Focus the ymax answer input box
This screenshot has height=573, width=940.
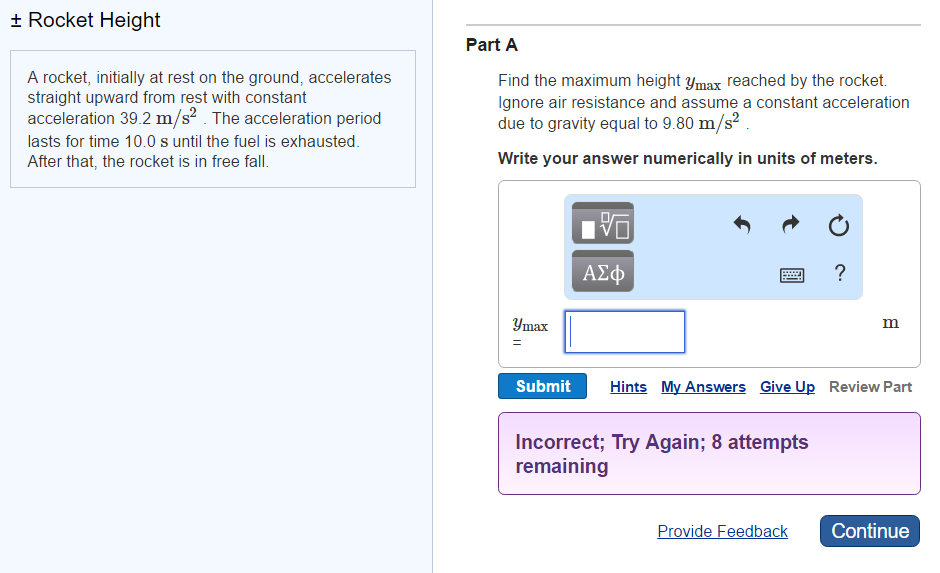[625, 332]
